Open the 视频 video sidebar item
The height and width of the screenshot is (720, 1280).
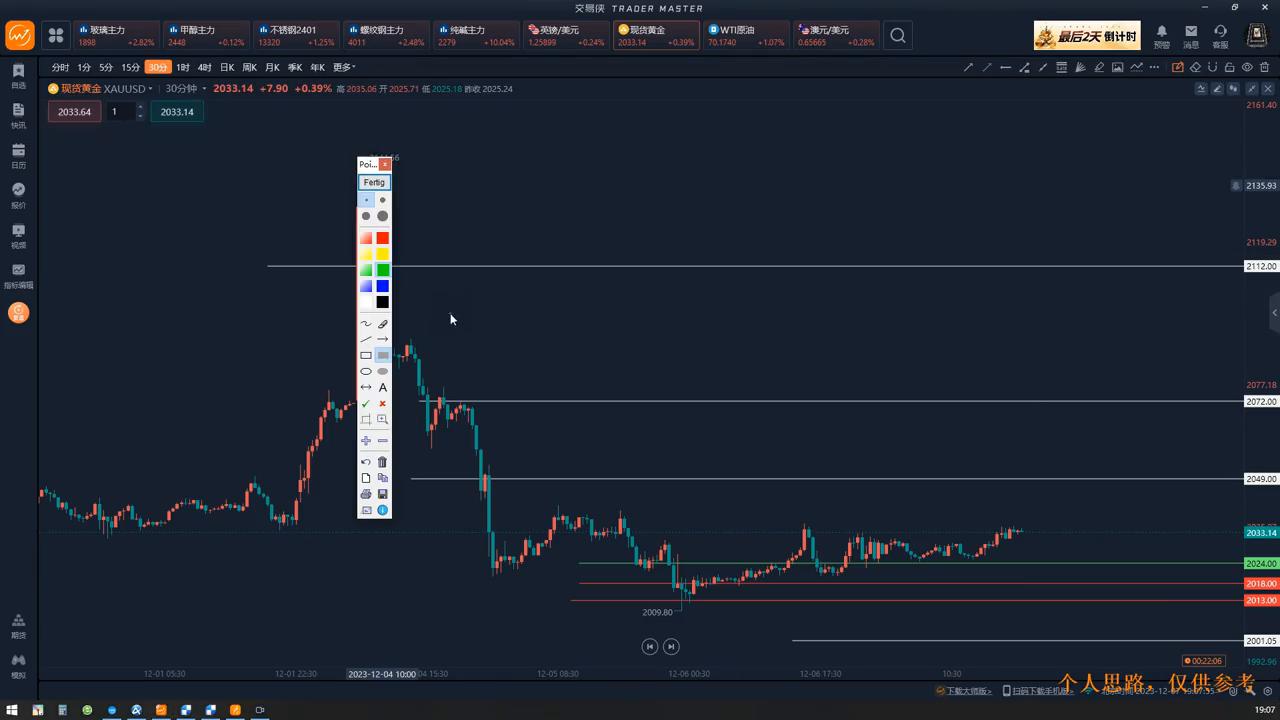coord(18,236)
